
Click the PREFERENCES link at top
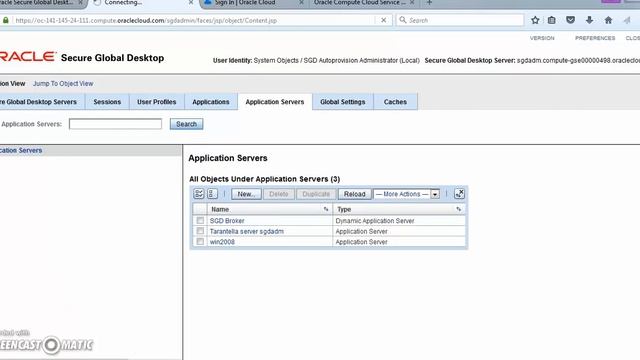[x=595, y=38]
